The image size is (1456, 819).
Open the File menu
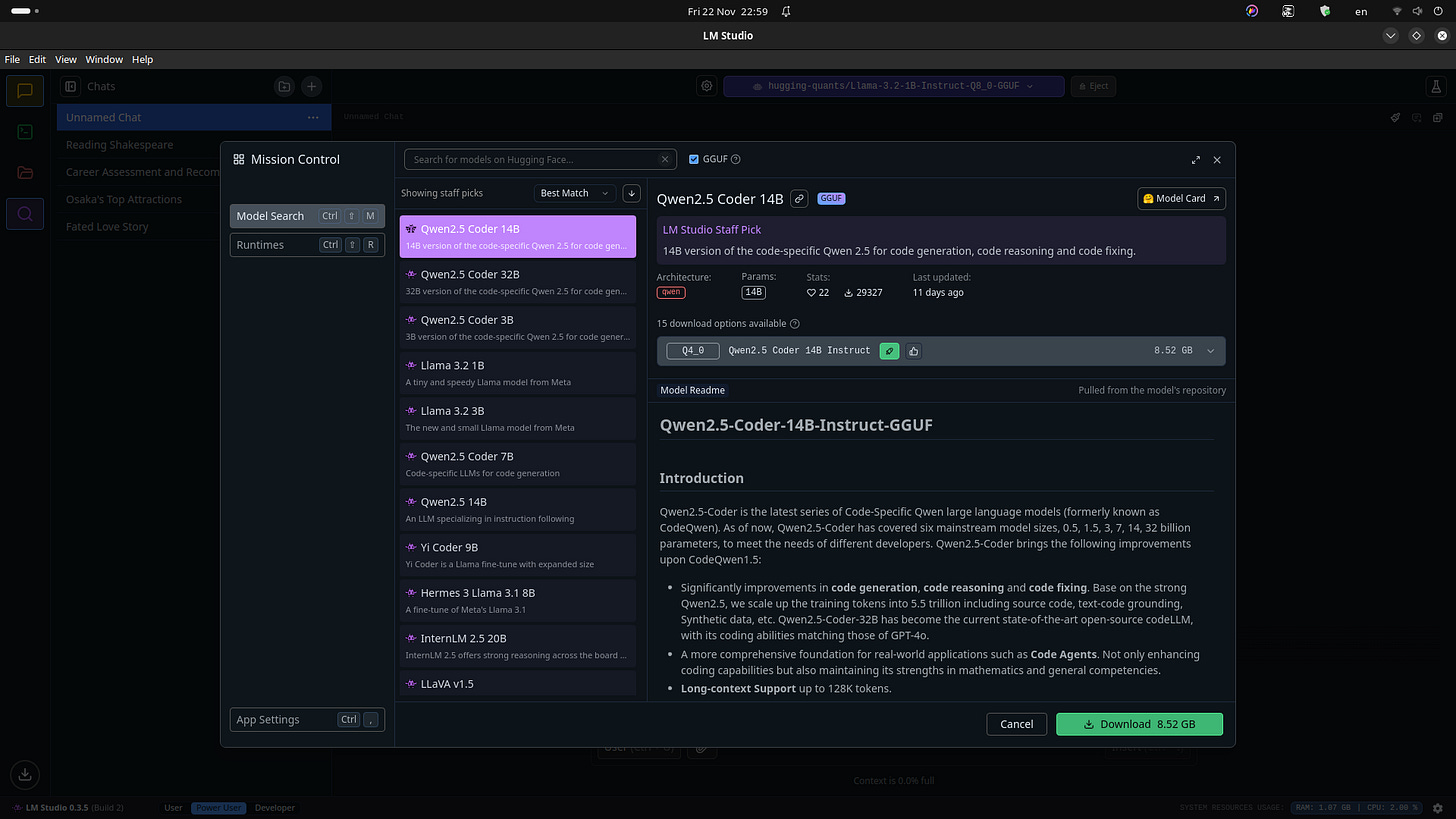12,60
